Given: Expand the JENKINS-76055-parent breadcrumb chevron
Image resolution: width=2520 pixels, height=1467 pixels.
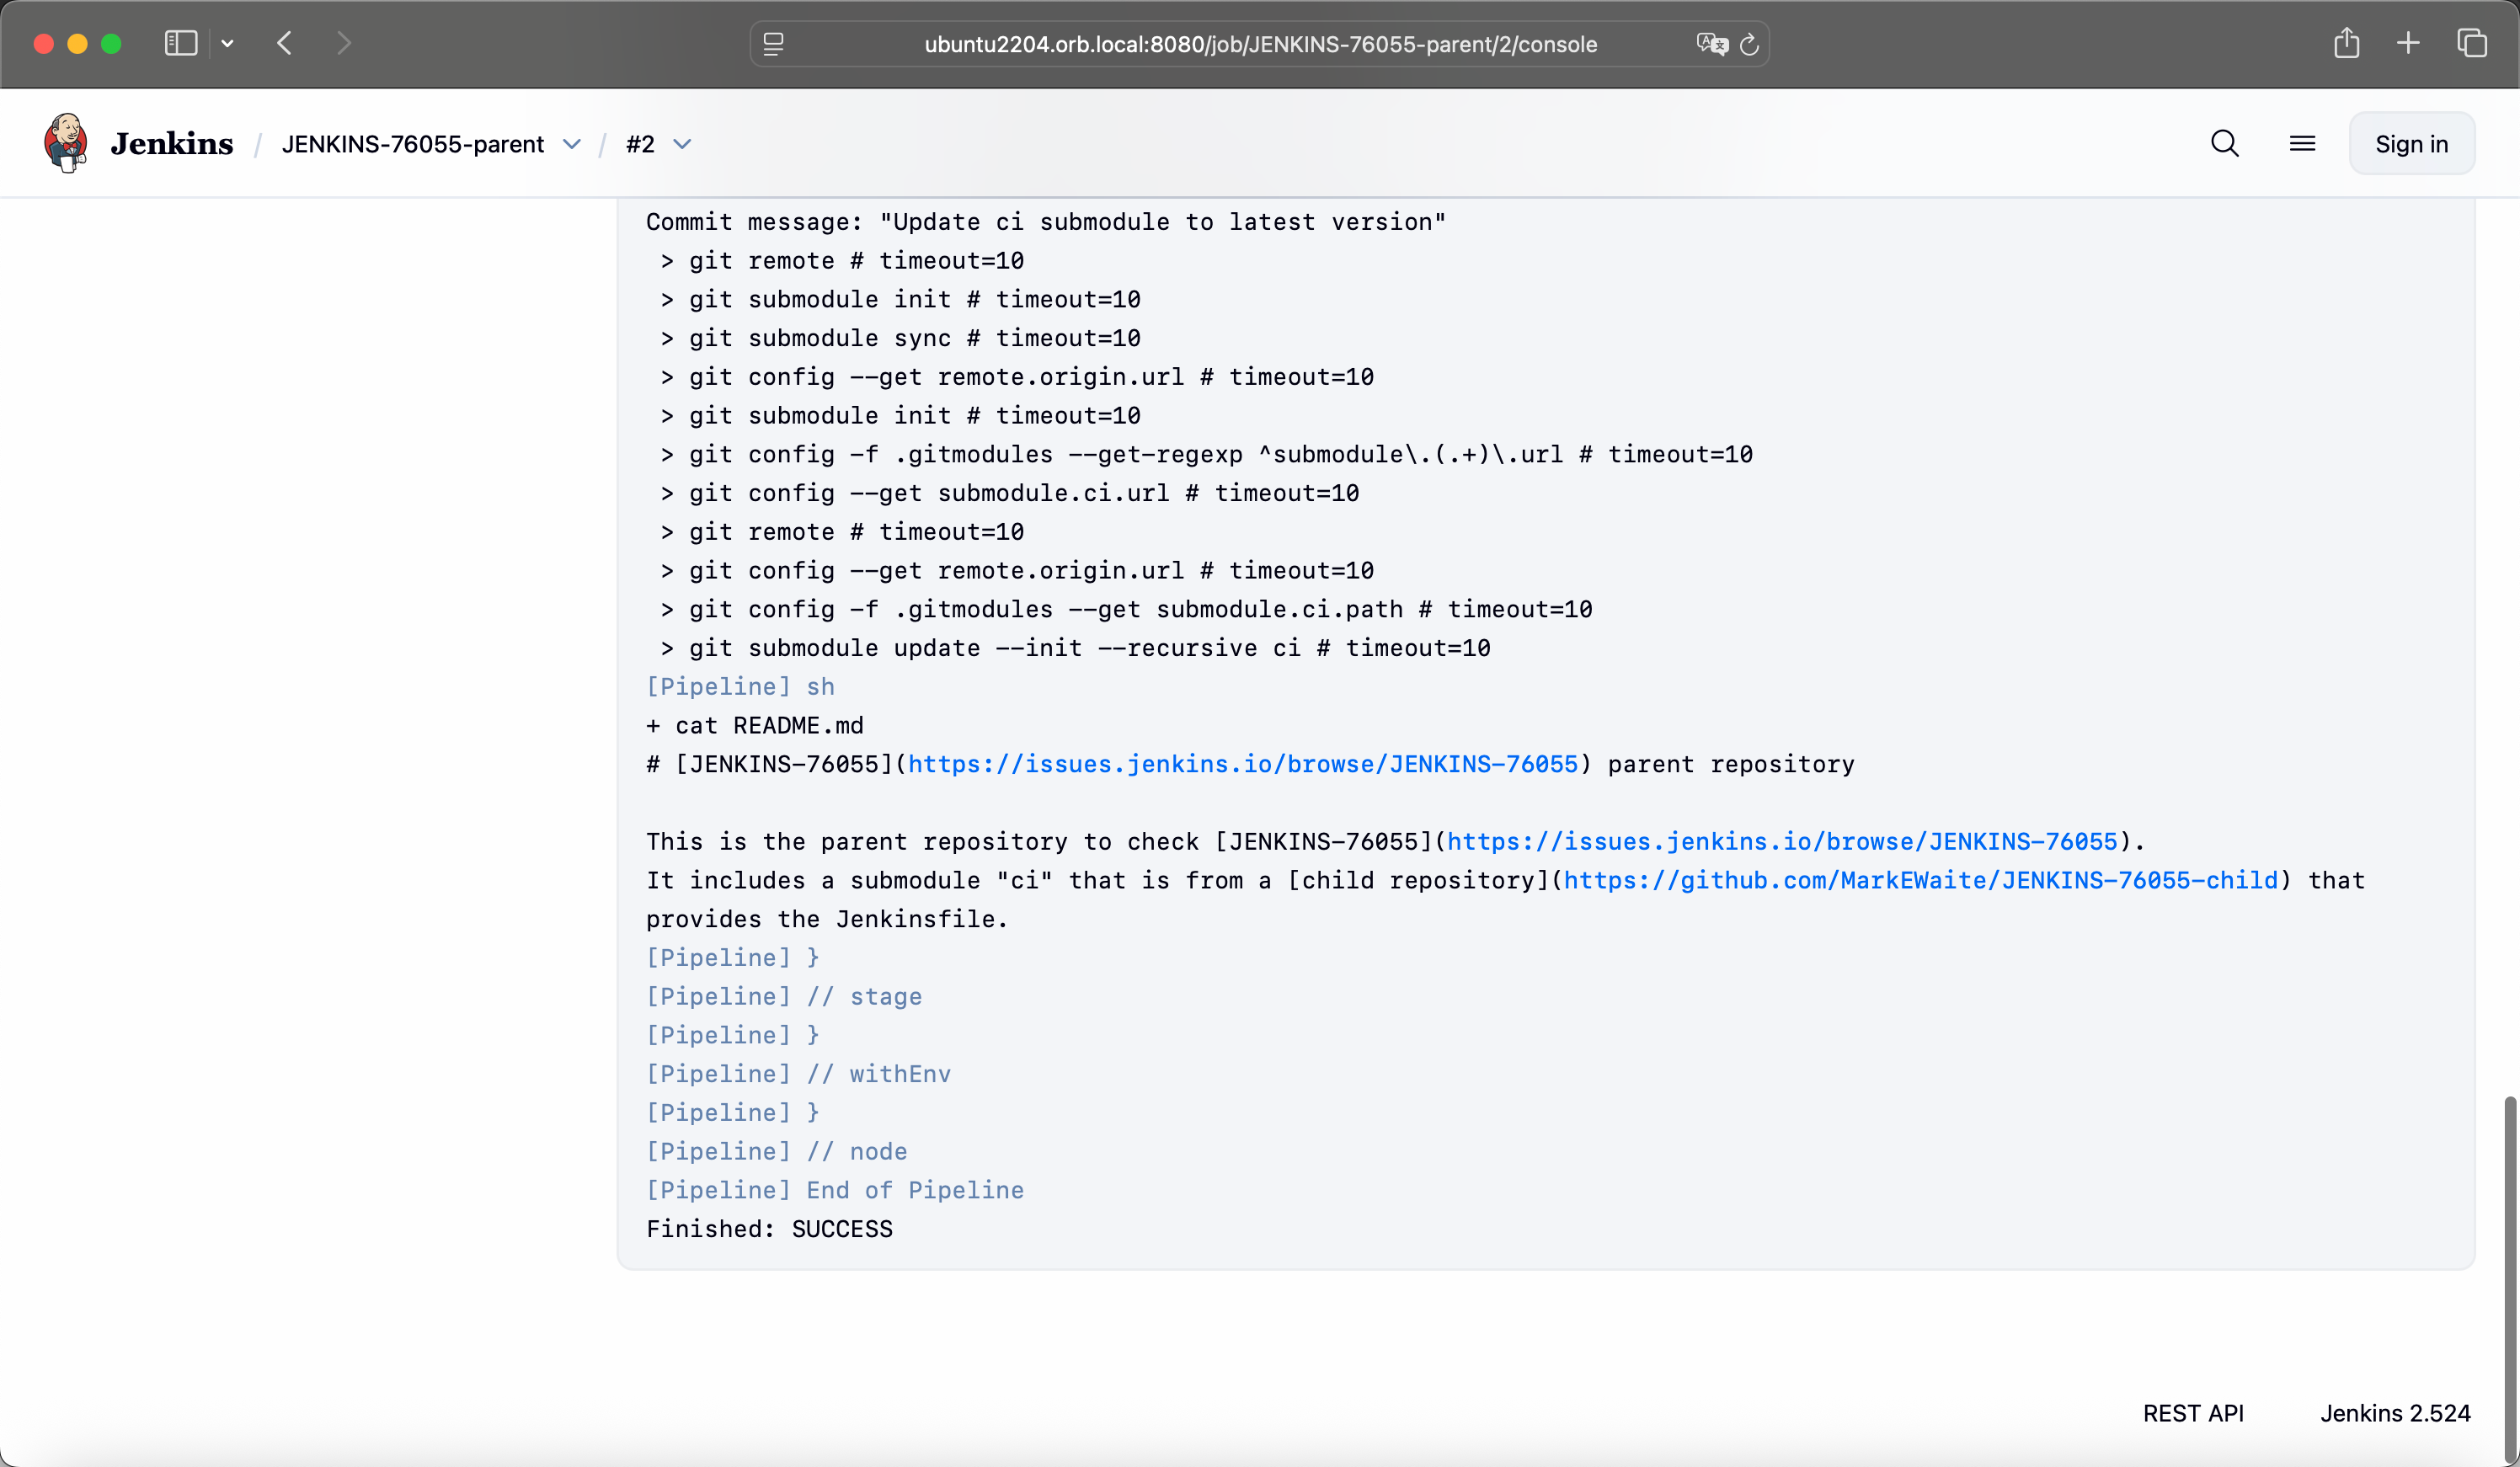Looking at the screenshot, I should 572,144.
